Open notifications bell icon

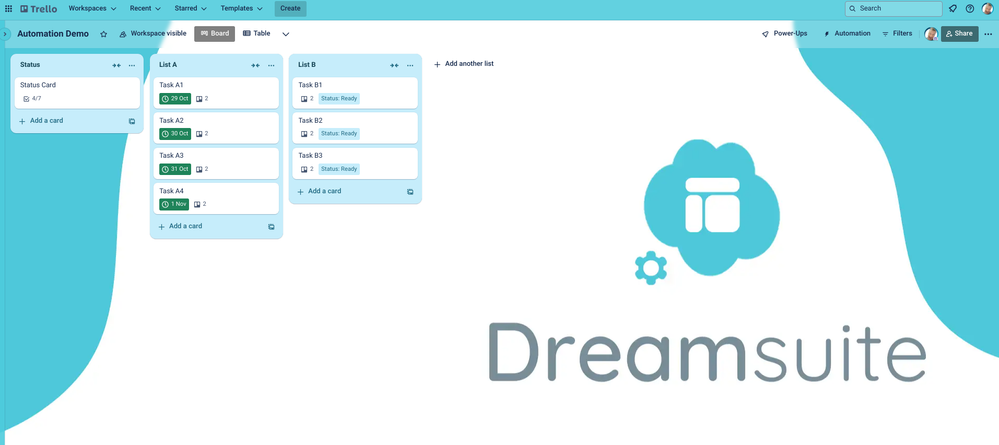[x=952, y=9]
